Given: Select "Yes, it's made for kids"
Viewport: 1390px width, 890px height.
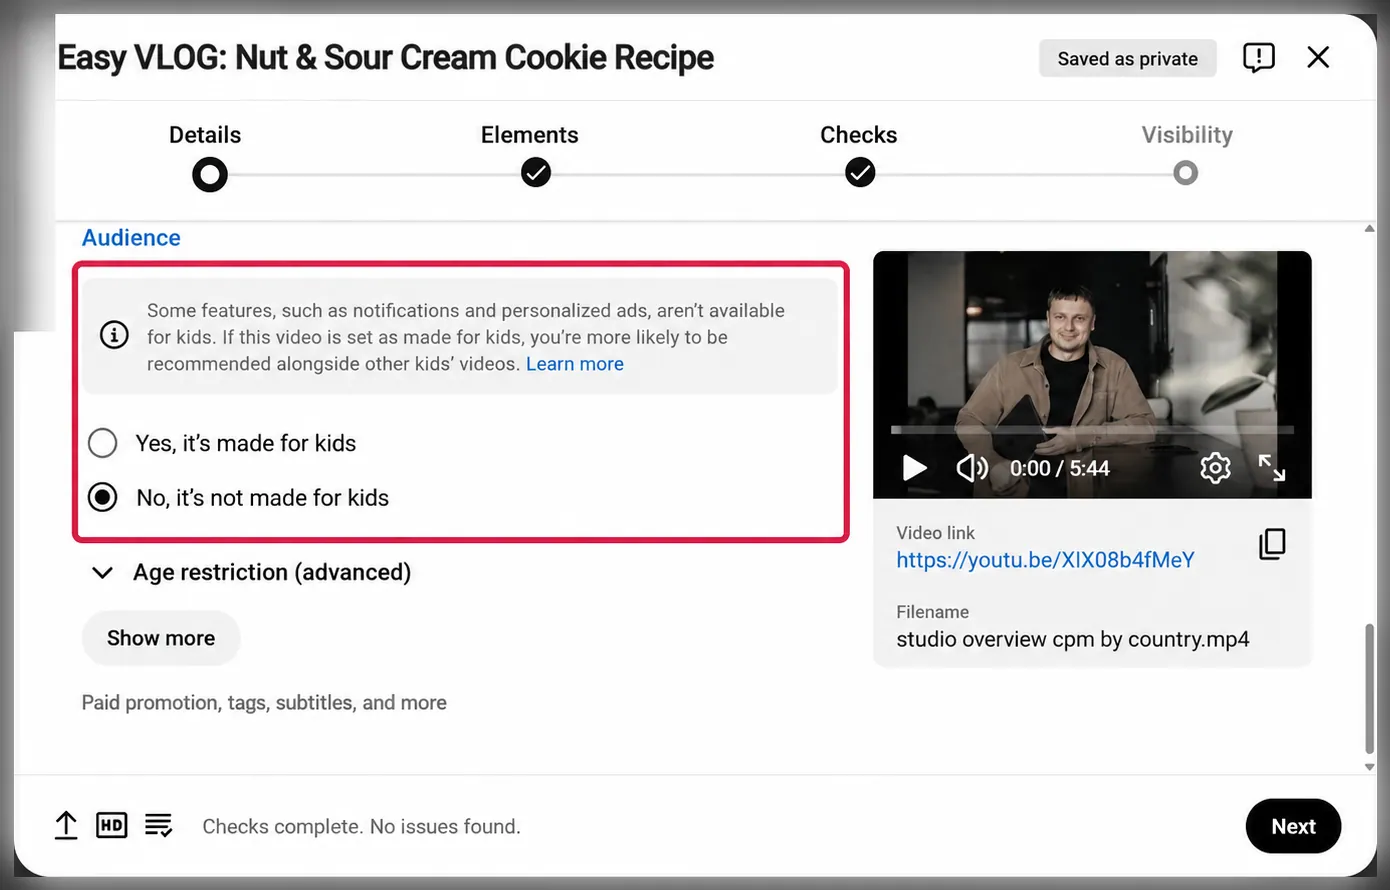Looking at the screenshot, I should click(x=103, y=443).
